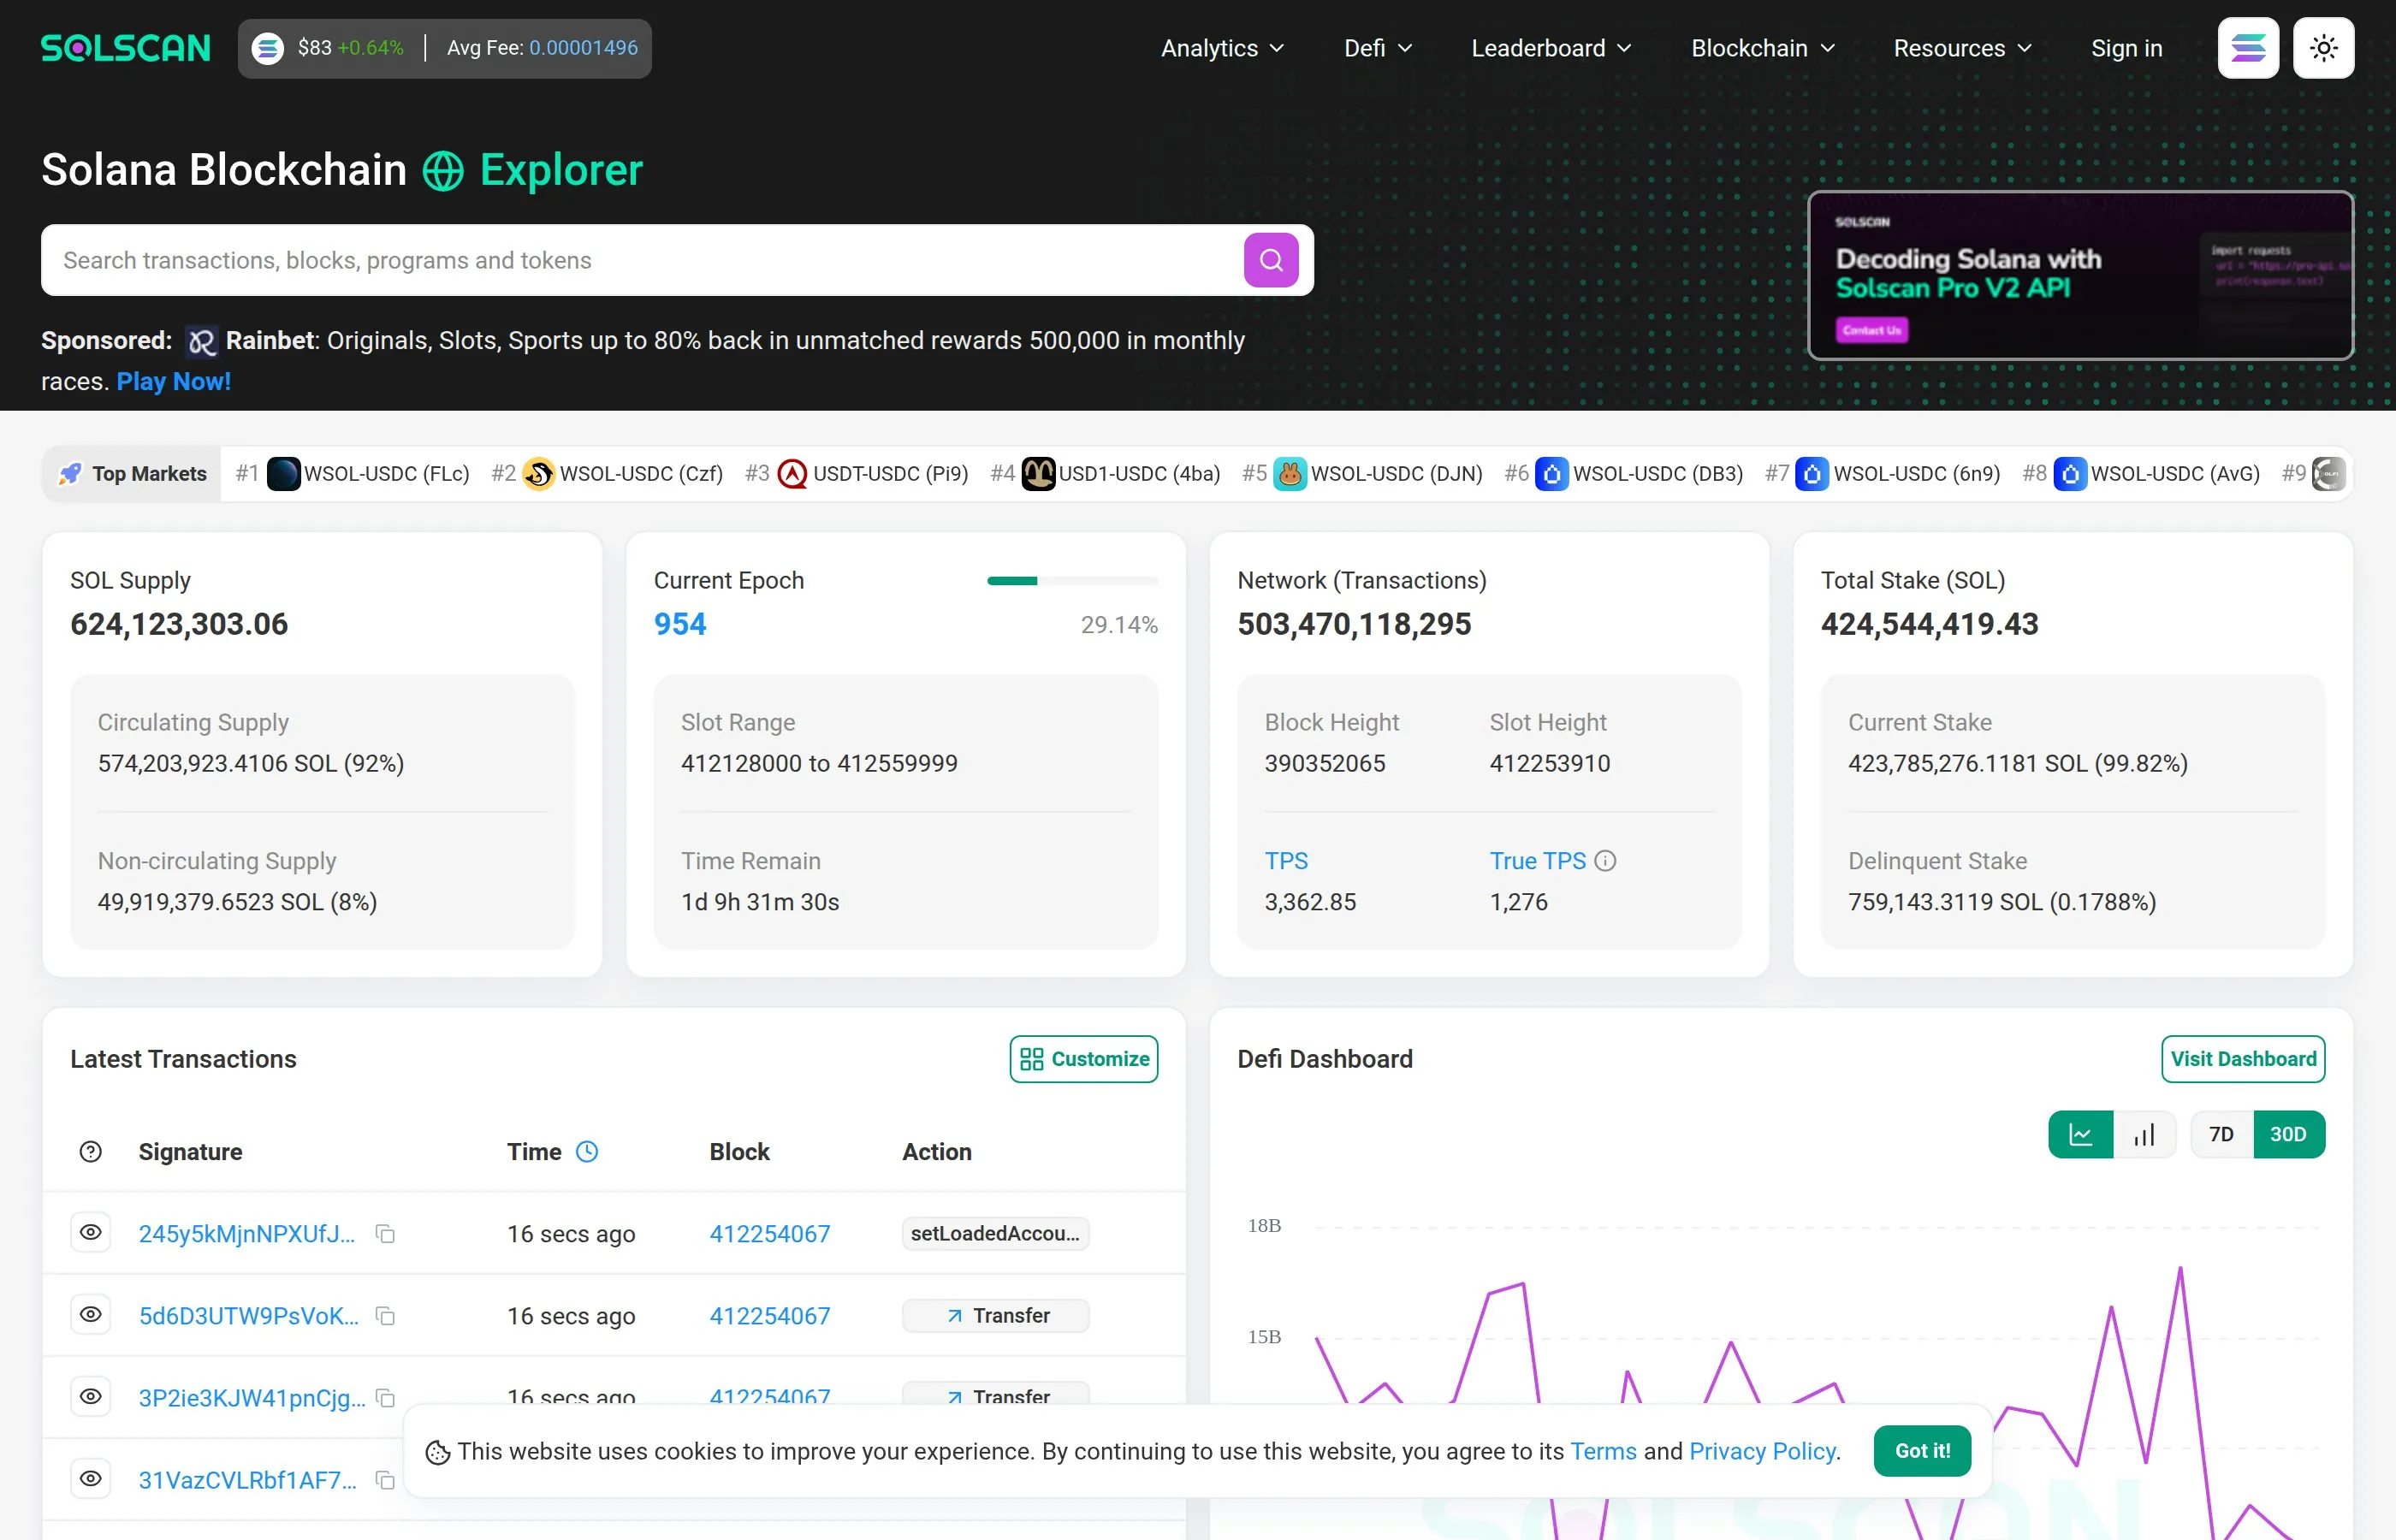
Task: Switch Defi chart to line view
Action: click(2081, 1135)
